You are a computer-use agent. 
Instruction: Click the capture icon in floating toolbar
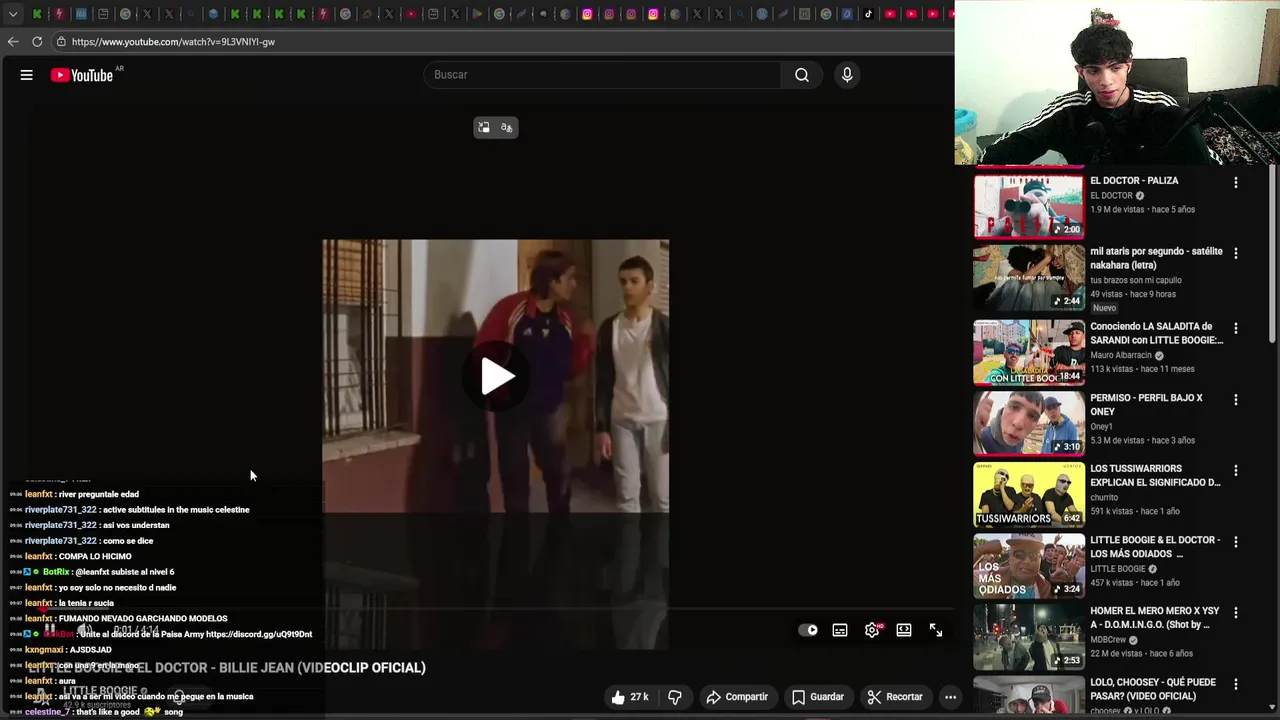pos(484,128)
